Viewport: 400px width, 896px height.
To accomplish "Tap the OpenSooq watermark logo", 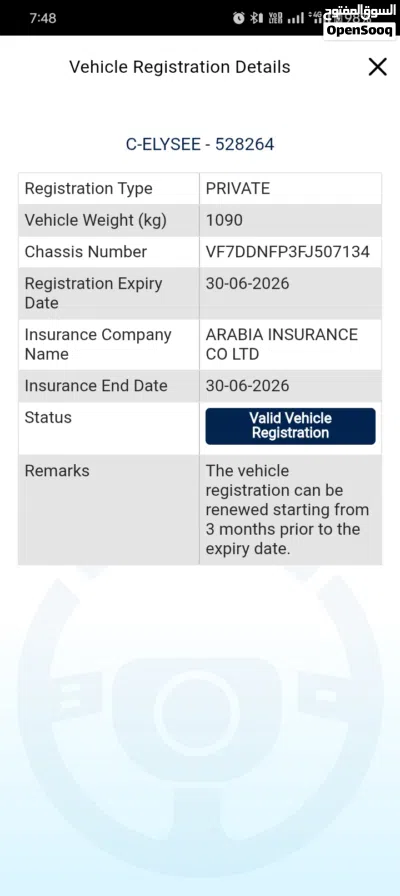I will click(x=360, y=23).
